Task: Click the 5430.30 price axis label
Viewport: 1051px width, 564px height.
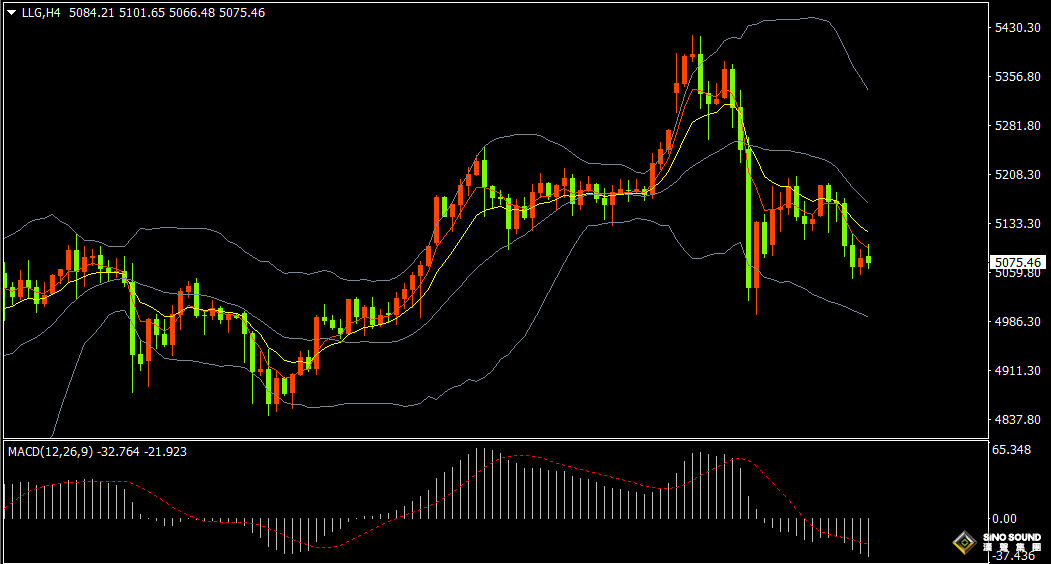Action: click(1016, 28)
